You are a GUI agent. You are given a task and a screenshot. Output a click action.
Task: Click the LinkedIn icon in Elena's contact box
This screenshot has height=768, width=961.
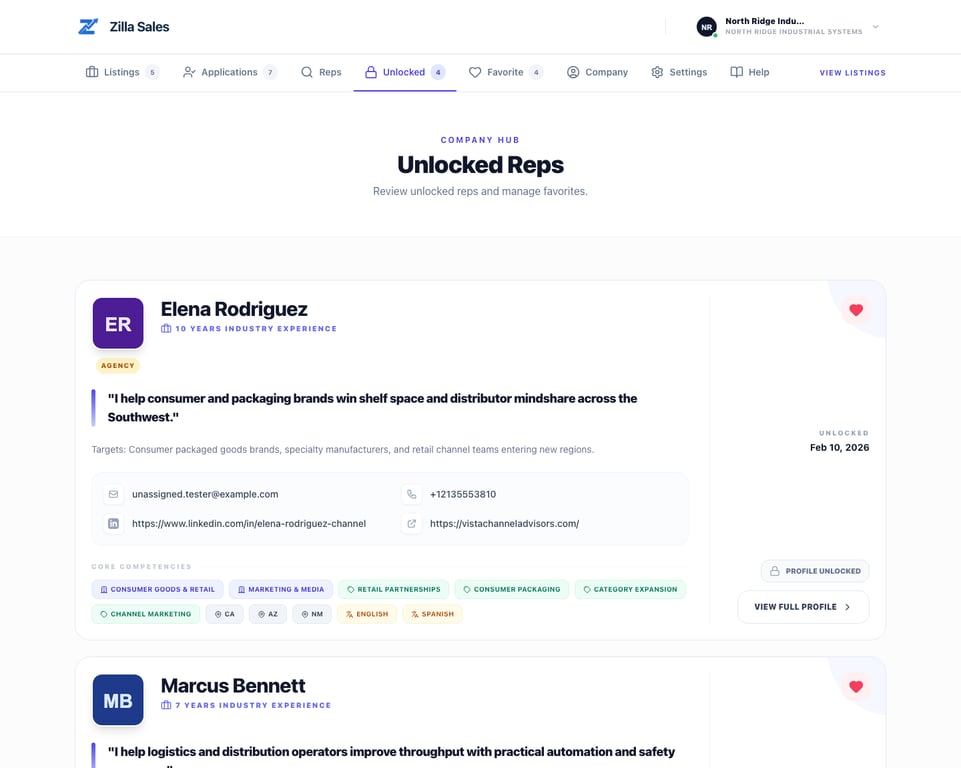coord(113,523)
